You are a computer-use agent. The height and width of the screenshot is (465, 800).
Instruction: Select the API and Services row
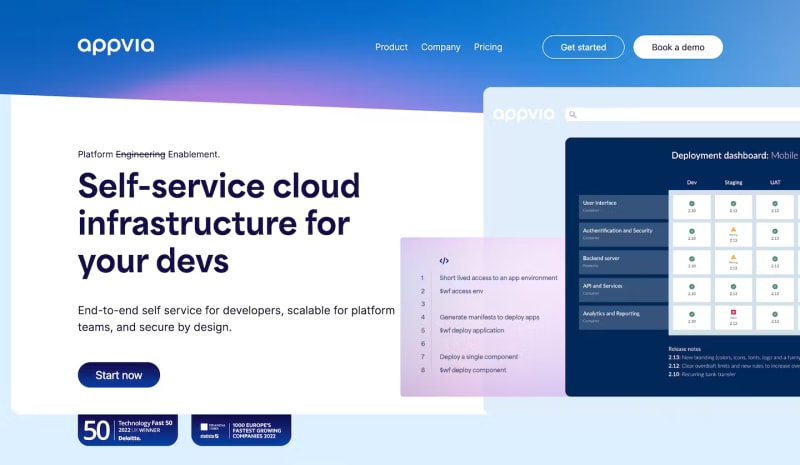pos(623,289)
